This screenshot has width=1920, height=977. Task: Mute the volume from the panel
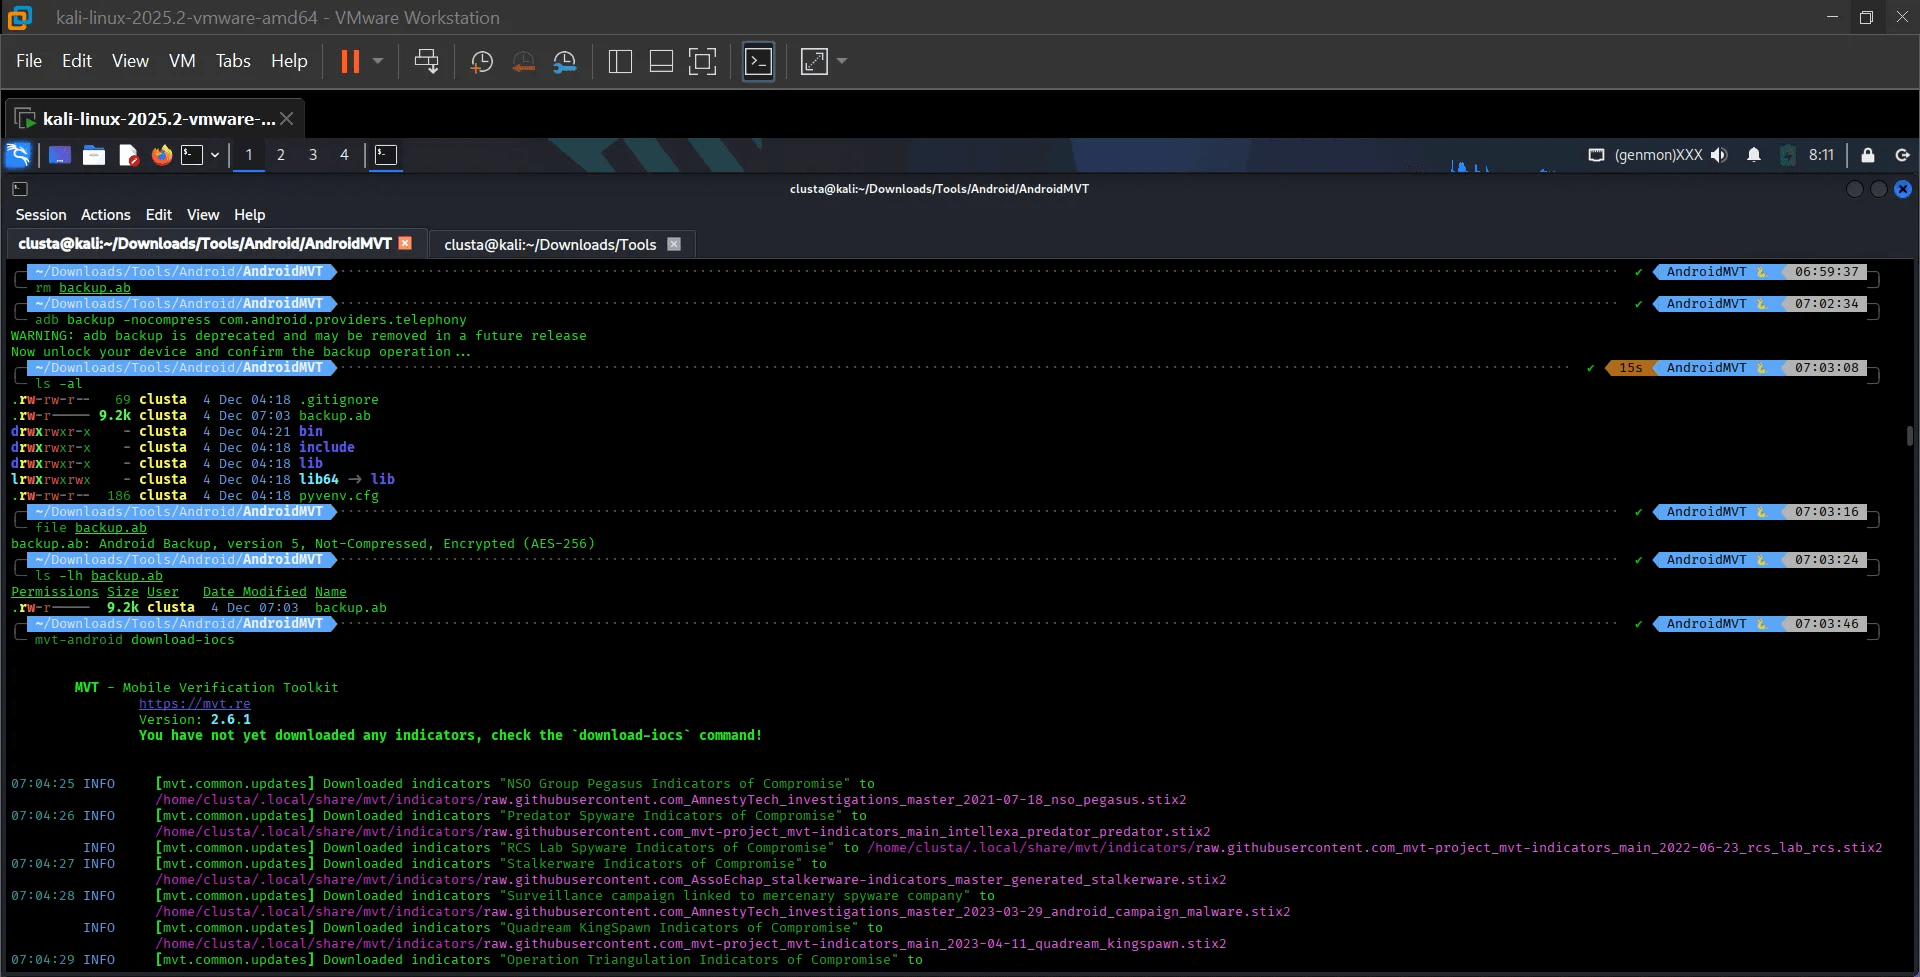(1719, 155)
